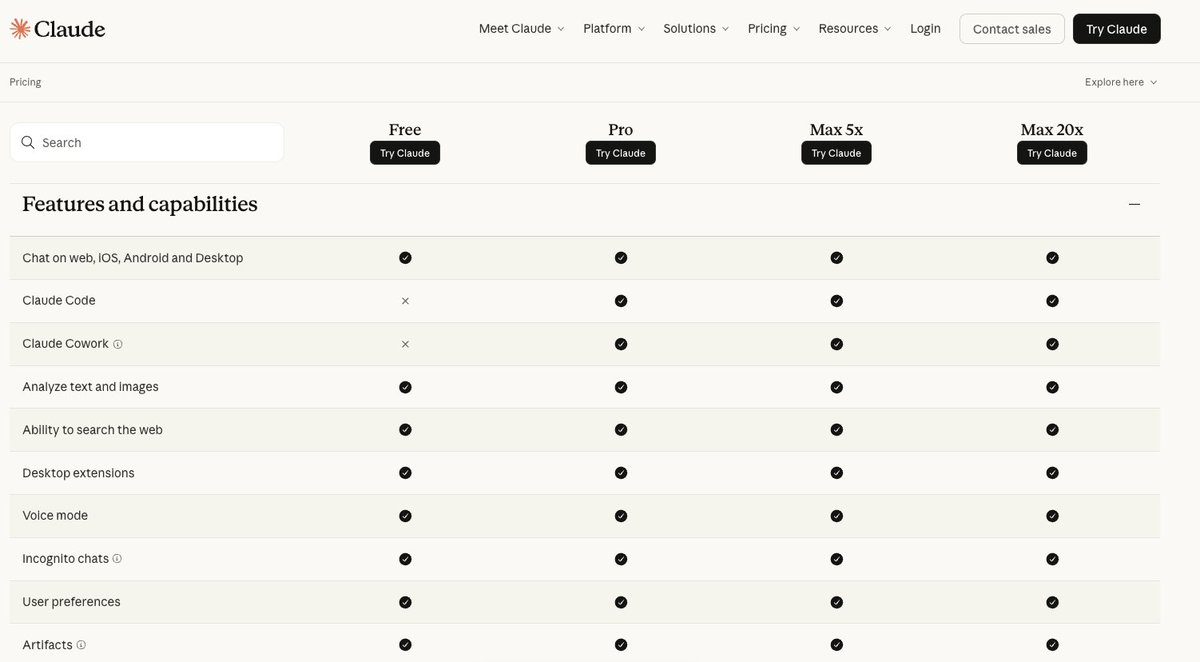The width and height of the screenshot is (1200, 662).
Task: Click the Claude Code row label
Action: pyautogui.click(x=59, y=301)
